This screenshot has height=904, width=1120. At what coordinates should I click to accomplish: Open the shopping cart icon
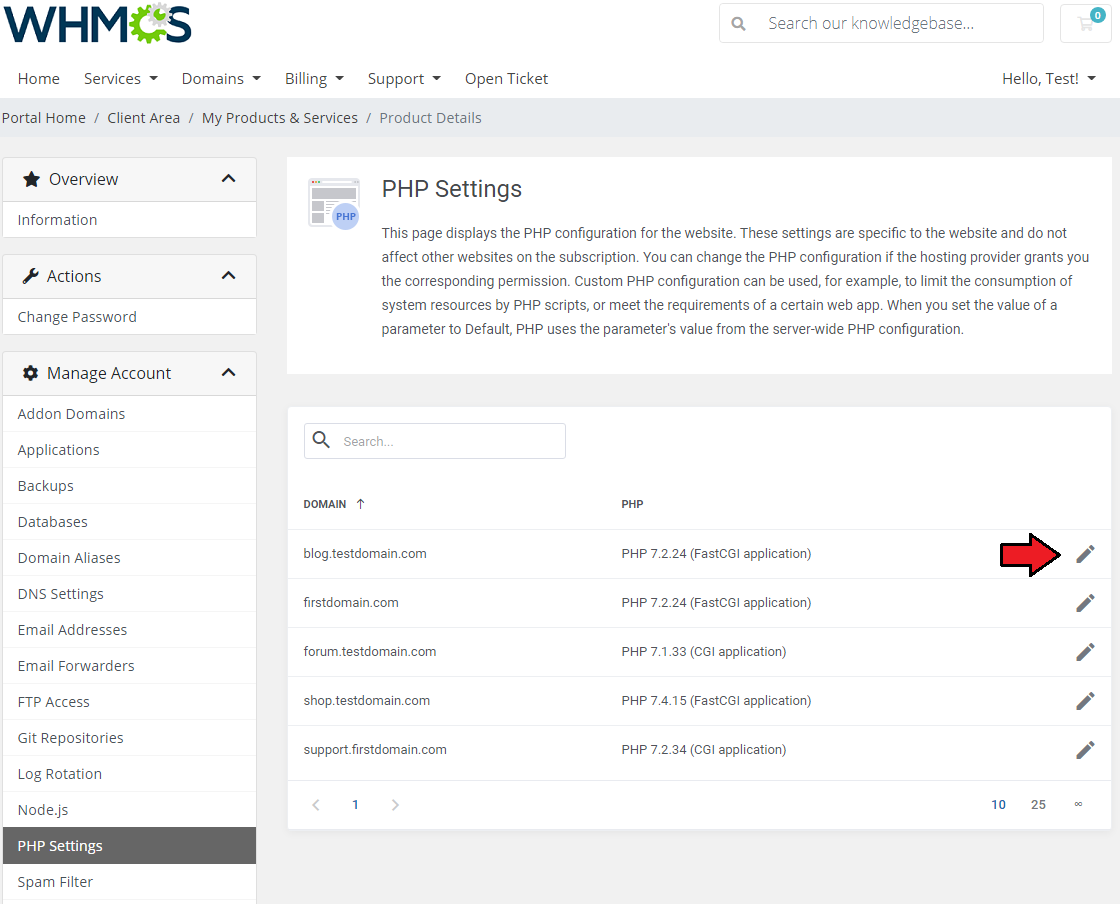click(x=1086, y=23)
